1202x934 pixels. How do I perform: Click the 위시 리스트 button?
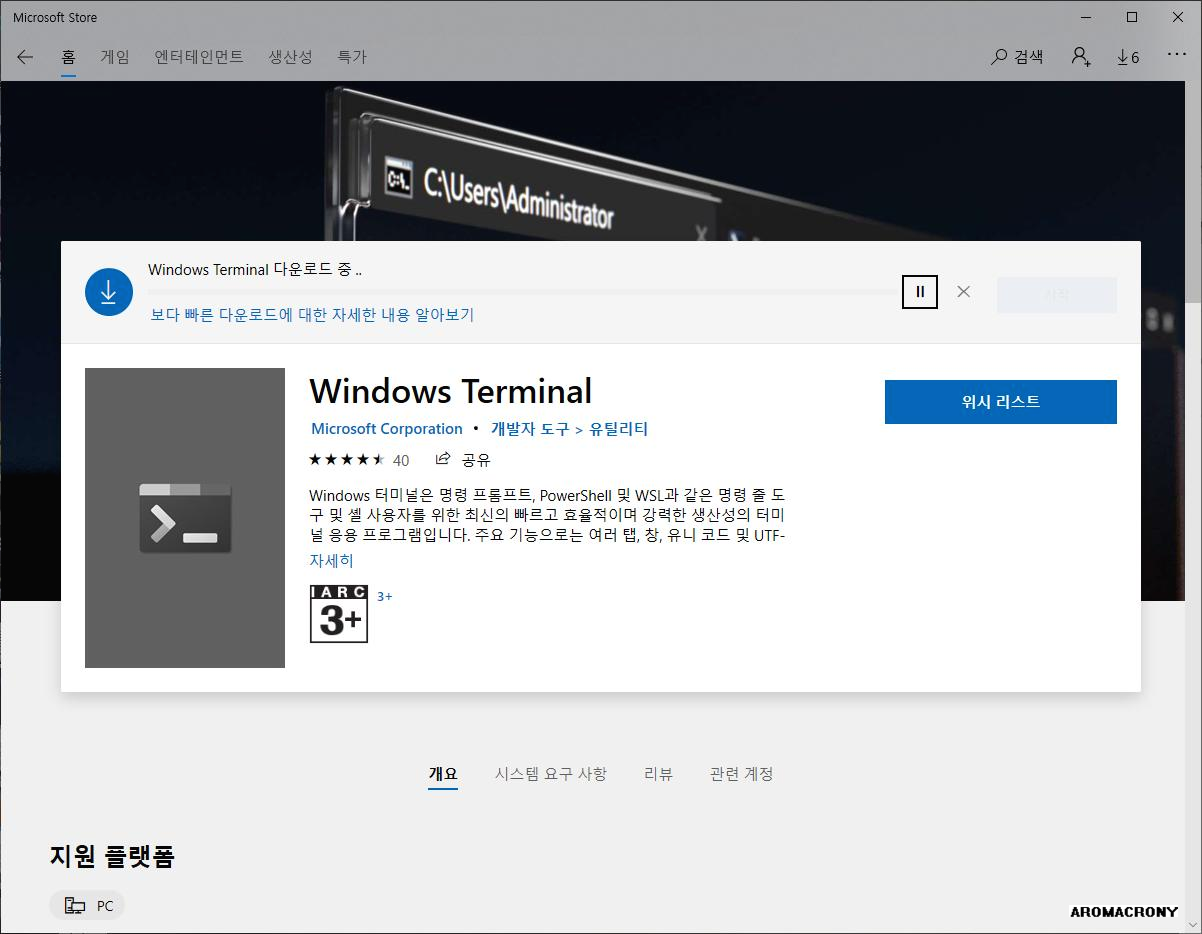[x=1001, y=402]
